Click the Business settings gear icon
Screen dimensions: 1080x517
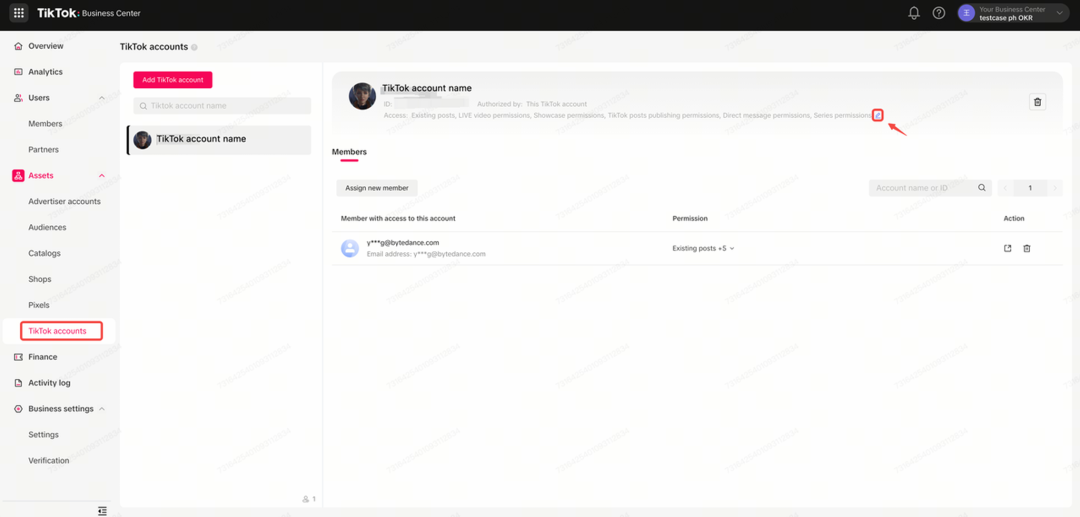(19, 409)
